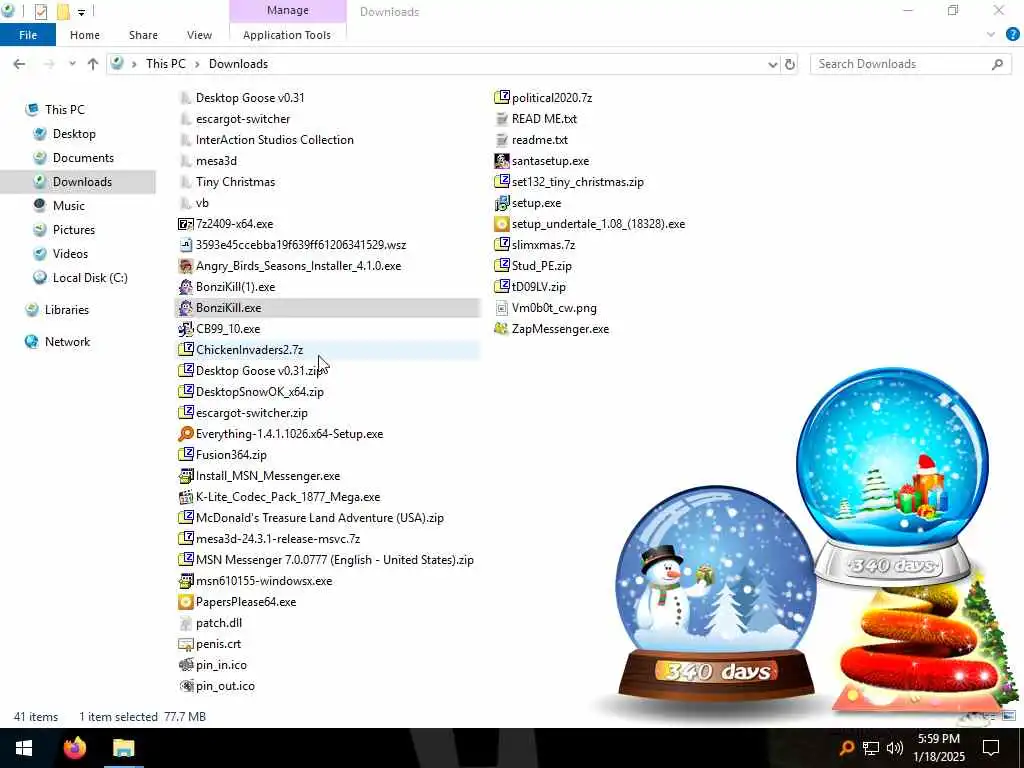
Task: Open the Action Center notifications icon
Action: 991,748
